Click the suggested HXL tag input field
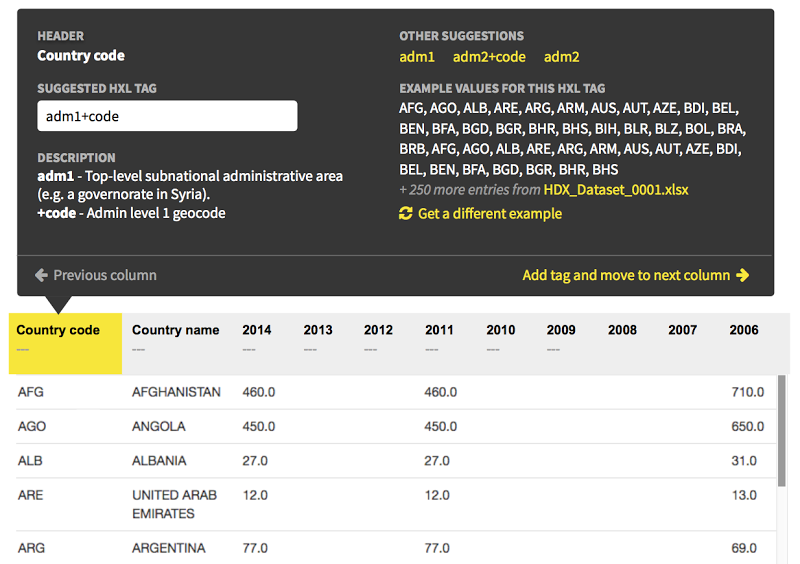 pyautogui.click(x=167, y=116)
